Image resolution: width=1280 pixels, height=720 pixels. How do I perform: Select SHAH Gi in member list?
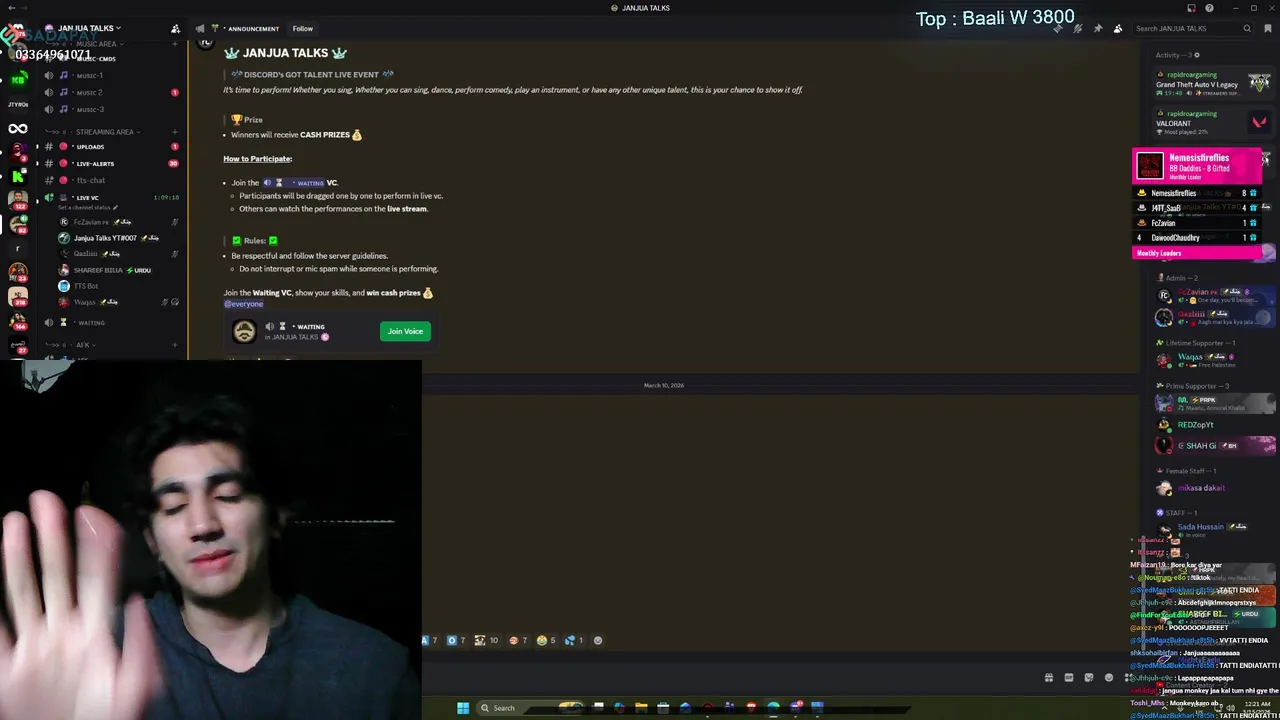coord(1213,446)
